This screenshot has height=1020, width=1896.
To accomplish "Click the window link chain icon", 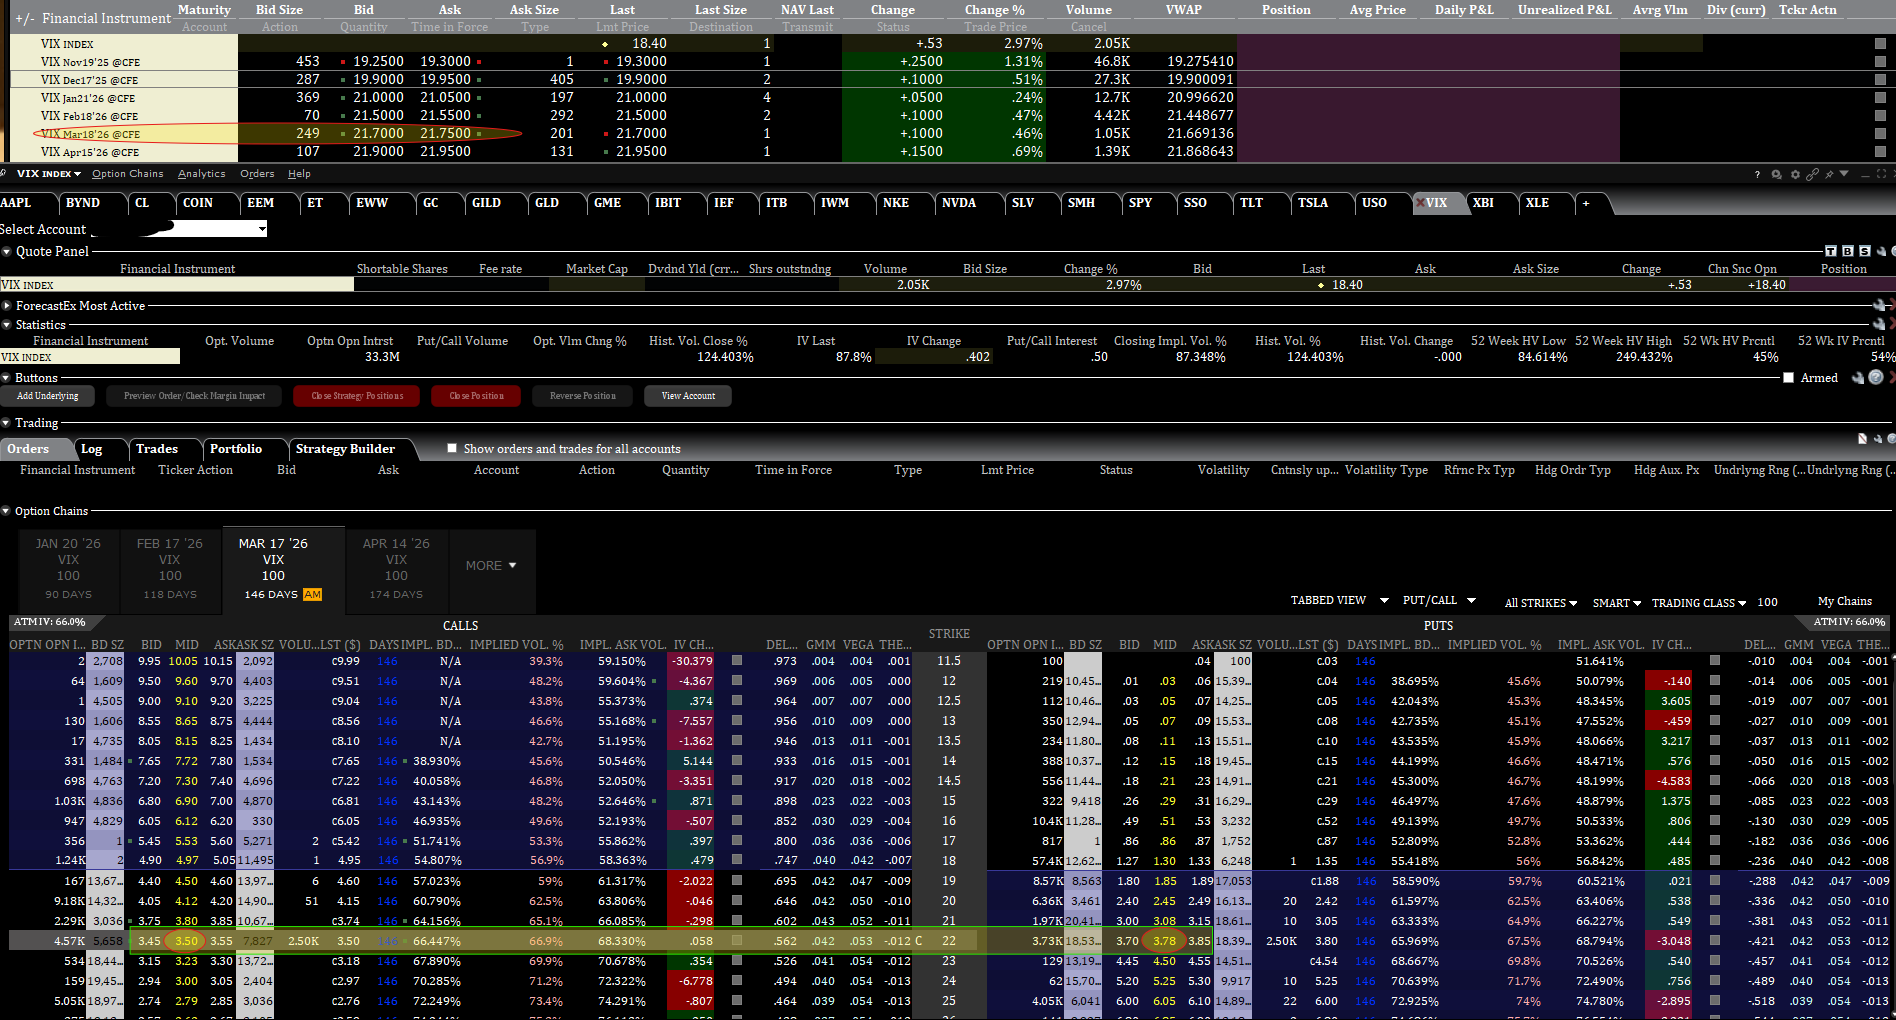I will point(1812,174).
